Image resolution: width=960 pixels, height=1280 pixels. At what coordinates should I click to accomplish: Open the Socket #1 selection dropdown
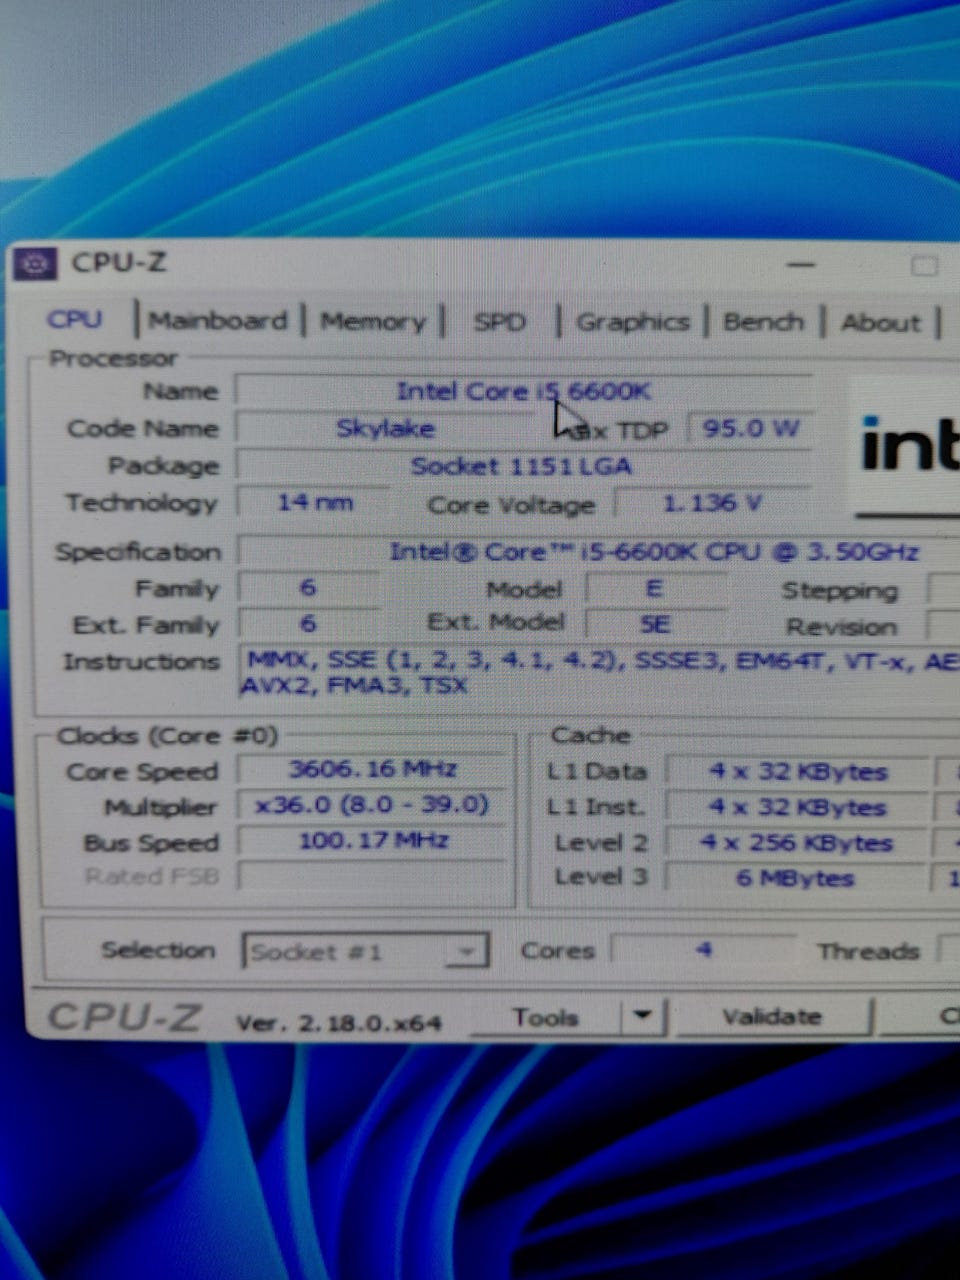click(365, 951)
